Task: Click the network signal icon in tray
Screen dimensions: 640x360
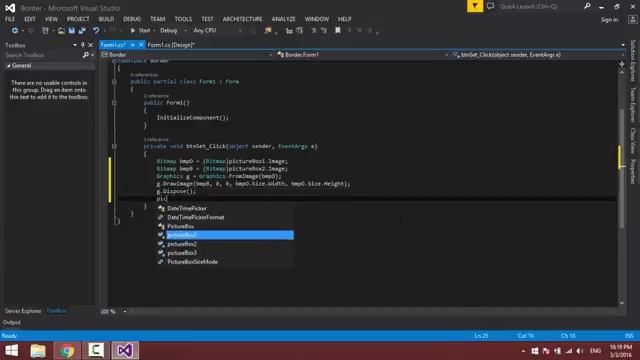Action: (x=569, y=351)
